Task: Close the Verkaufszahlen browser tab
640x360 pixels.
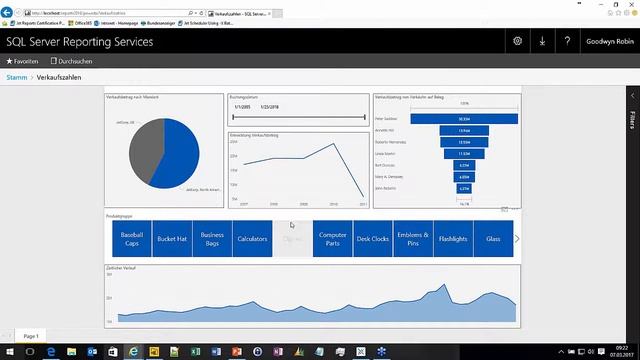Action: [269, 13]
